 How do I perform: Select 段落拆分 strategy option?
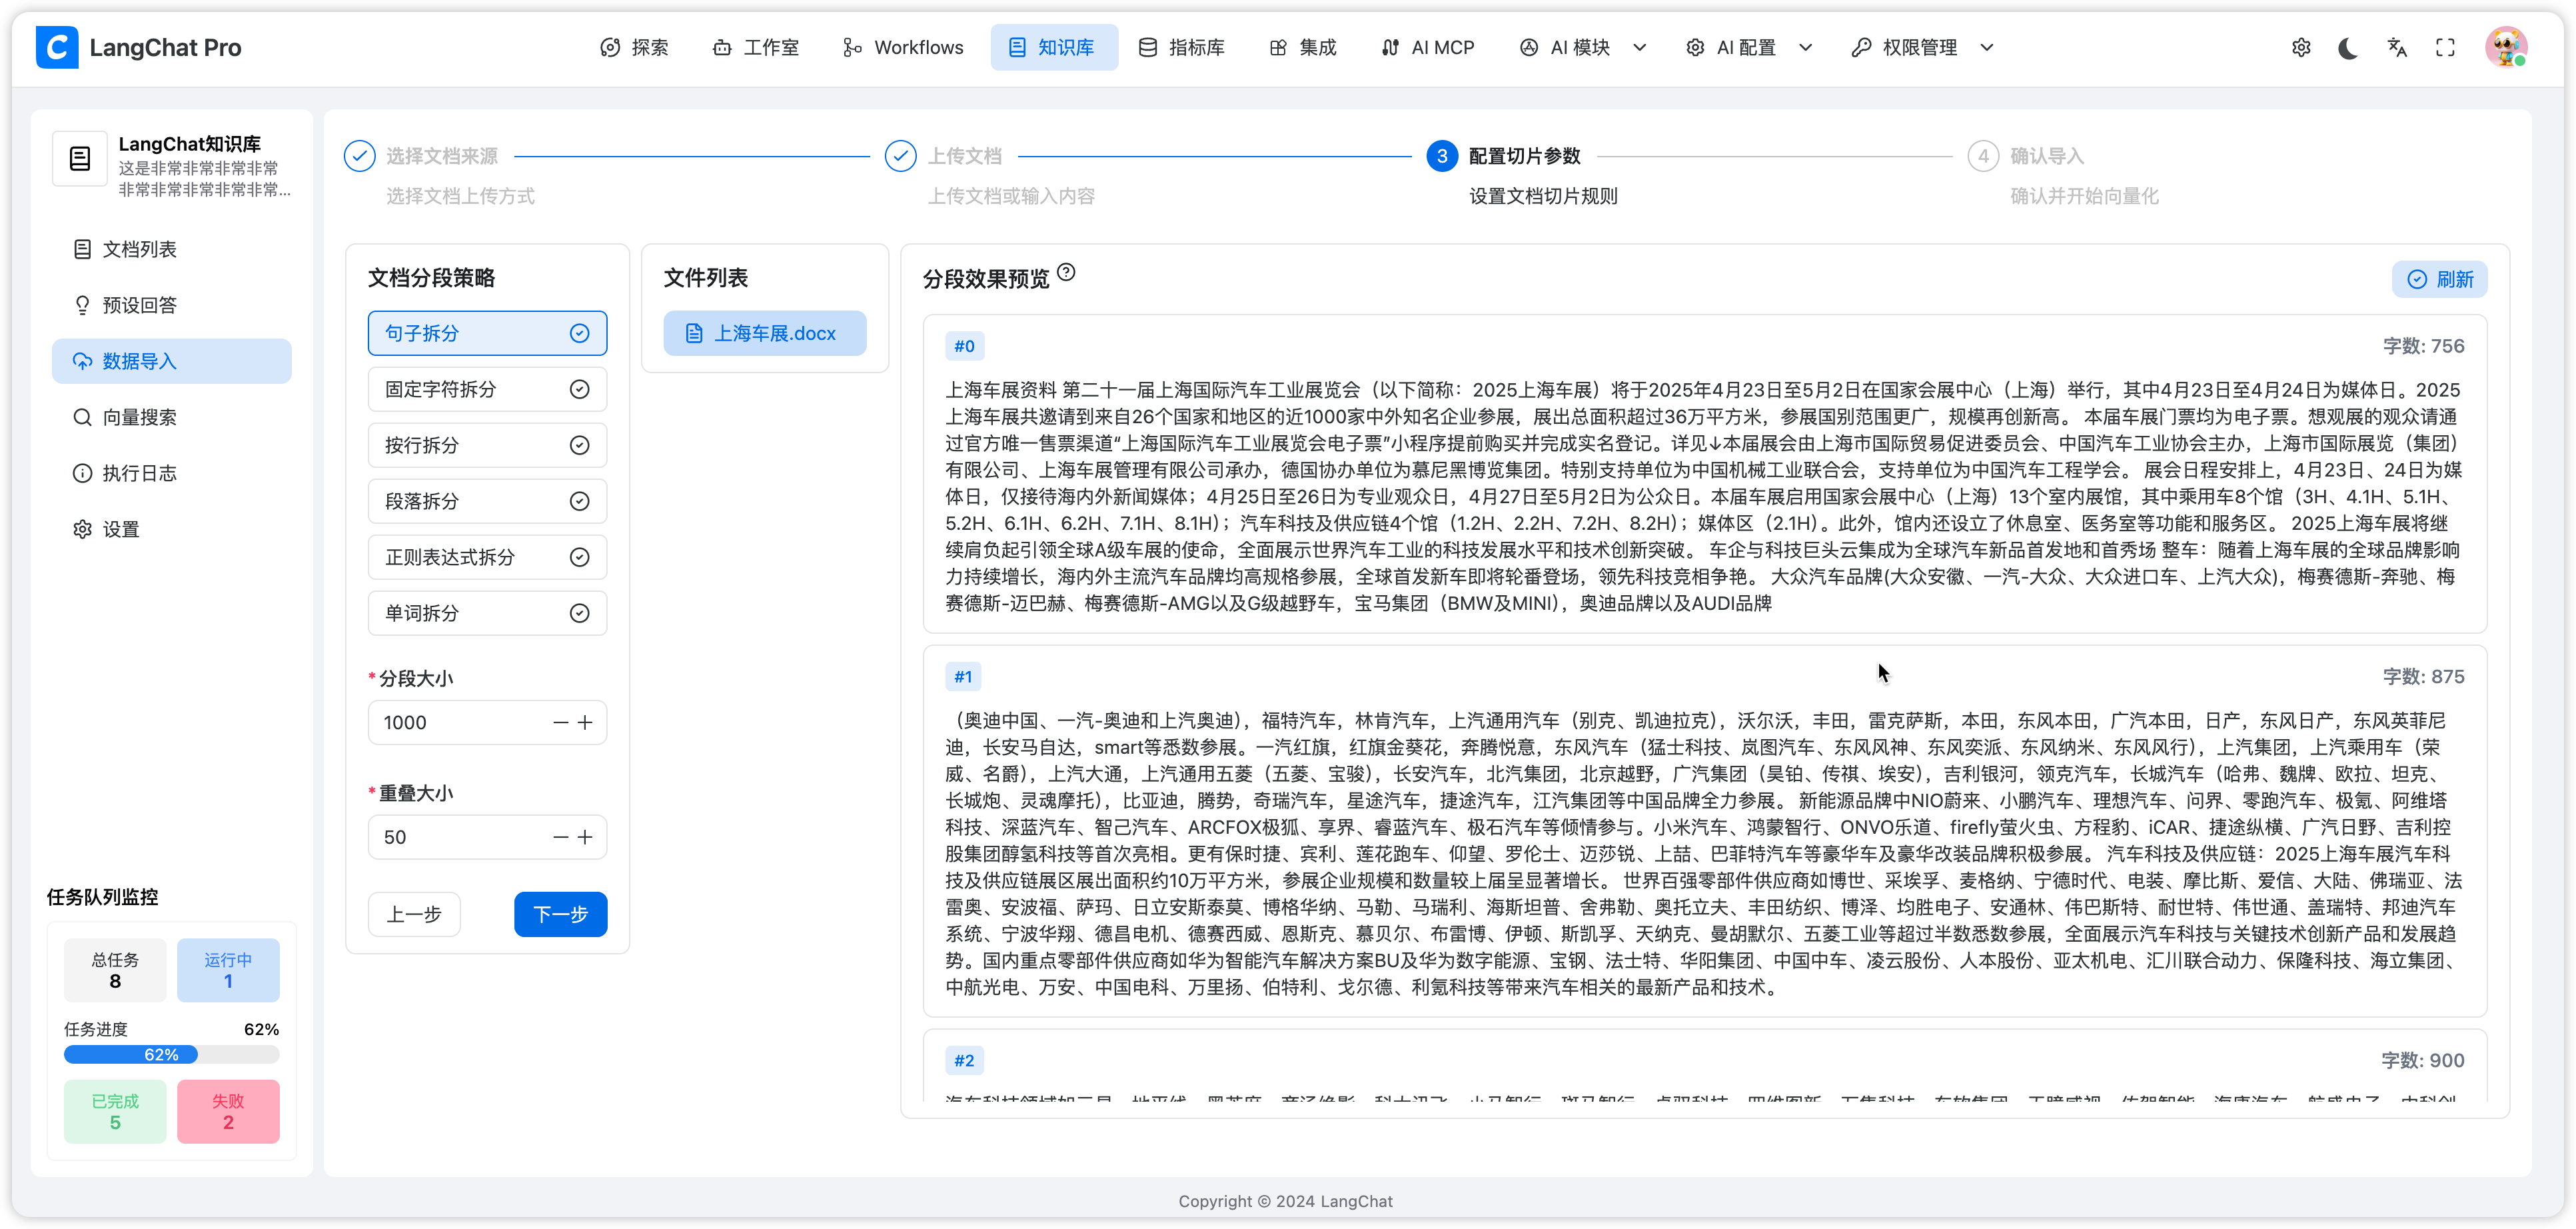487,501
